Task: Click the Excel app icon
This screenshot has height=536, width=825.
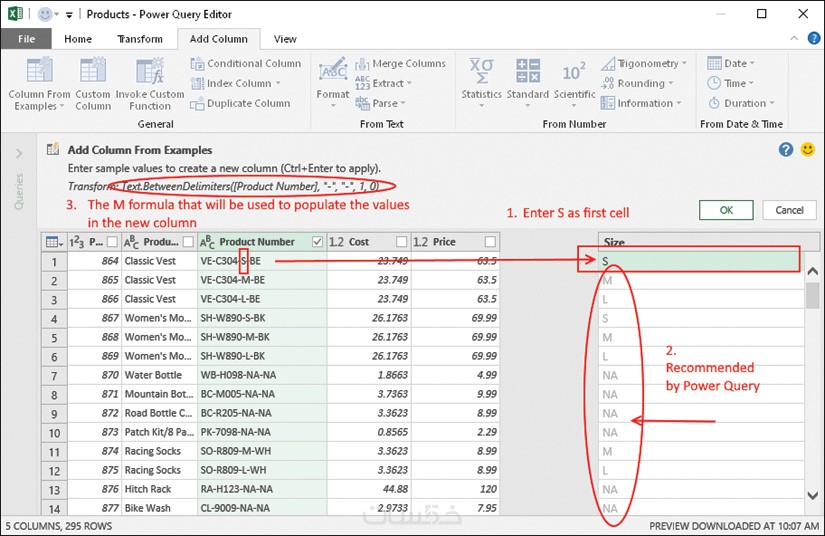Action: point(15,14)
